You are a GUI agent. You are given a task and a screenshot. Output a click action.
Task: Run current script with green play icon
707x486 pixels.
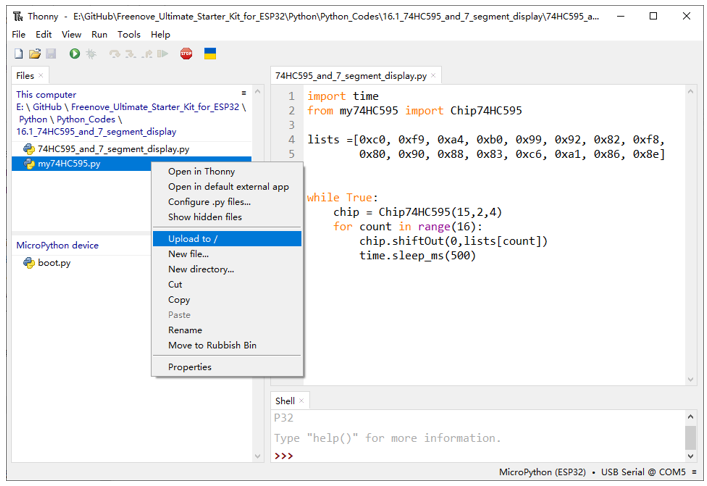click(x=74, y=54)
